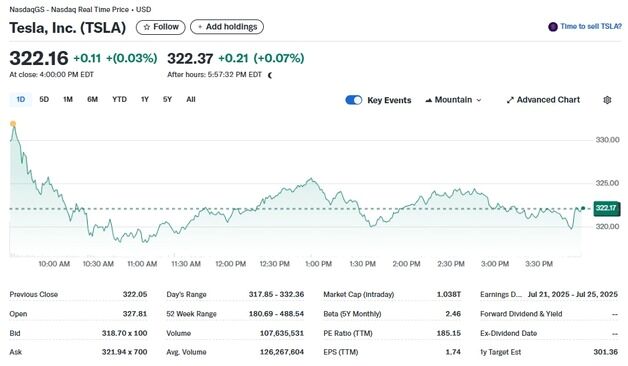Image resolution: width=628 pixels, height=366 pixels.
Task: Click the Ask value 321.94 x 700
Action: [125, 352]
